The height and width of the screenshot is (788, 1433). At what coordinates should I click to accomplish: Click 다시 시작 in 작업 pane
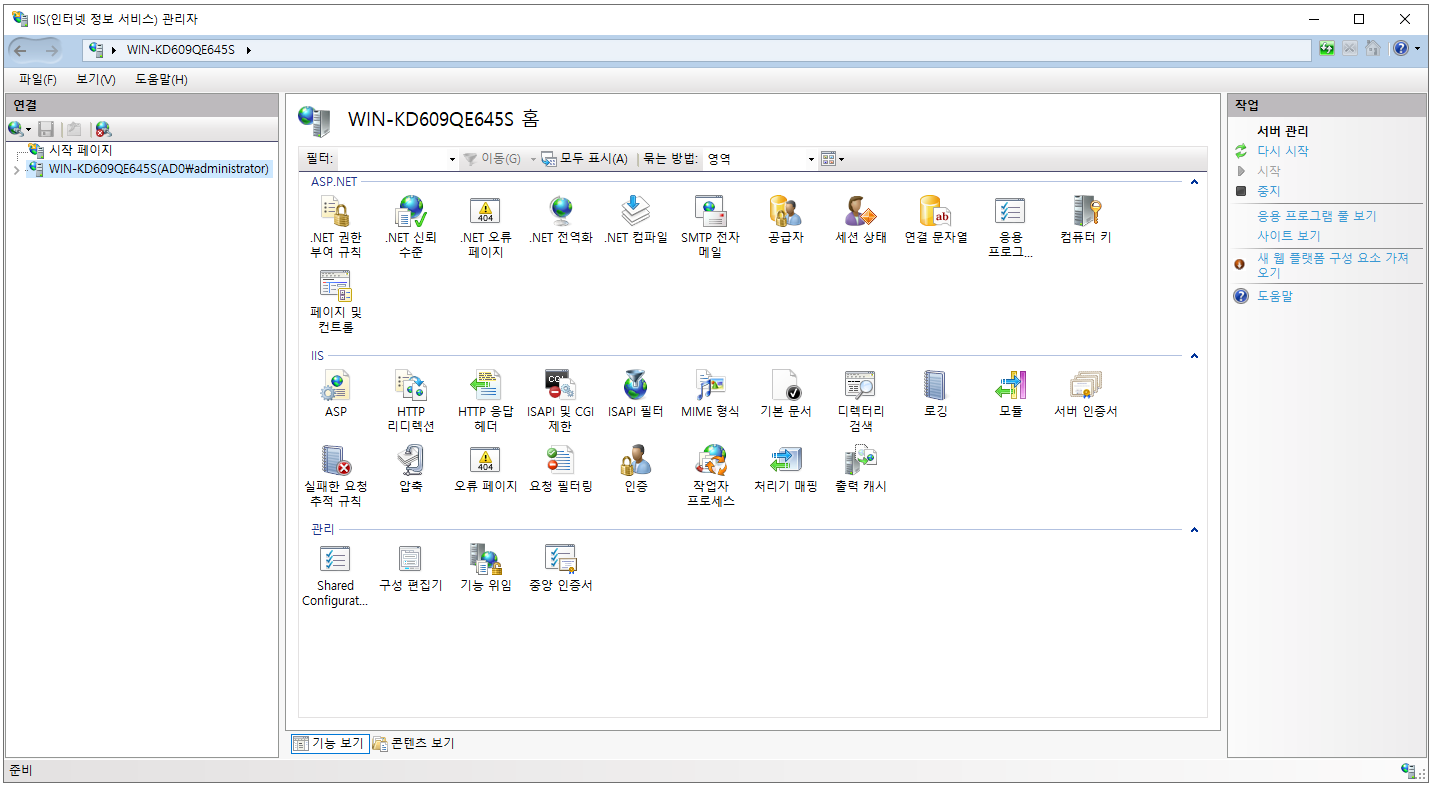1283,151
